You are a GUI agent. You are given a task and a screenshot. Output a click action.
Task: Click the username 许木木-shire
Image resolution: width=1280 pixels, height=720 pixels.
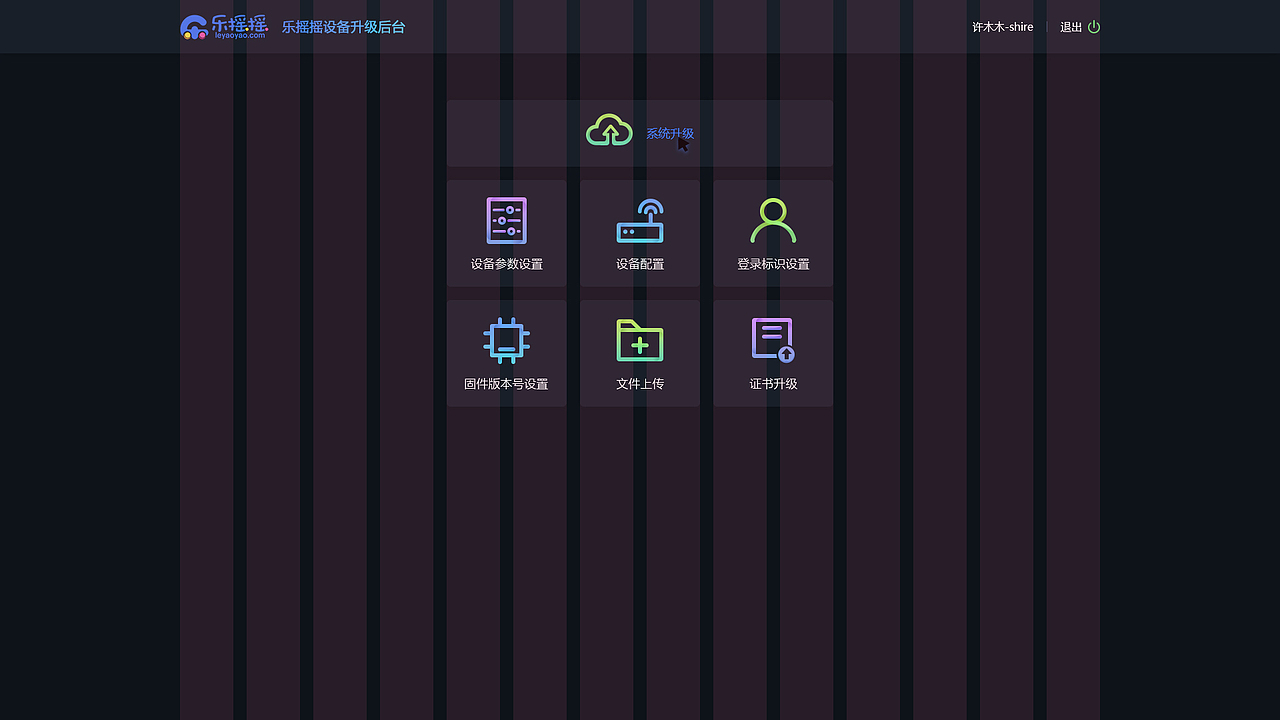pos(1002,27)
